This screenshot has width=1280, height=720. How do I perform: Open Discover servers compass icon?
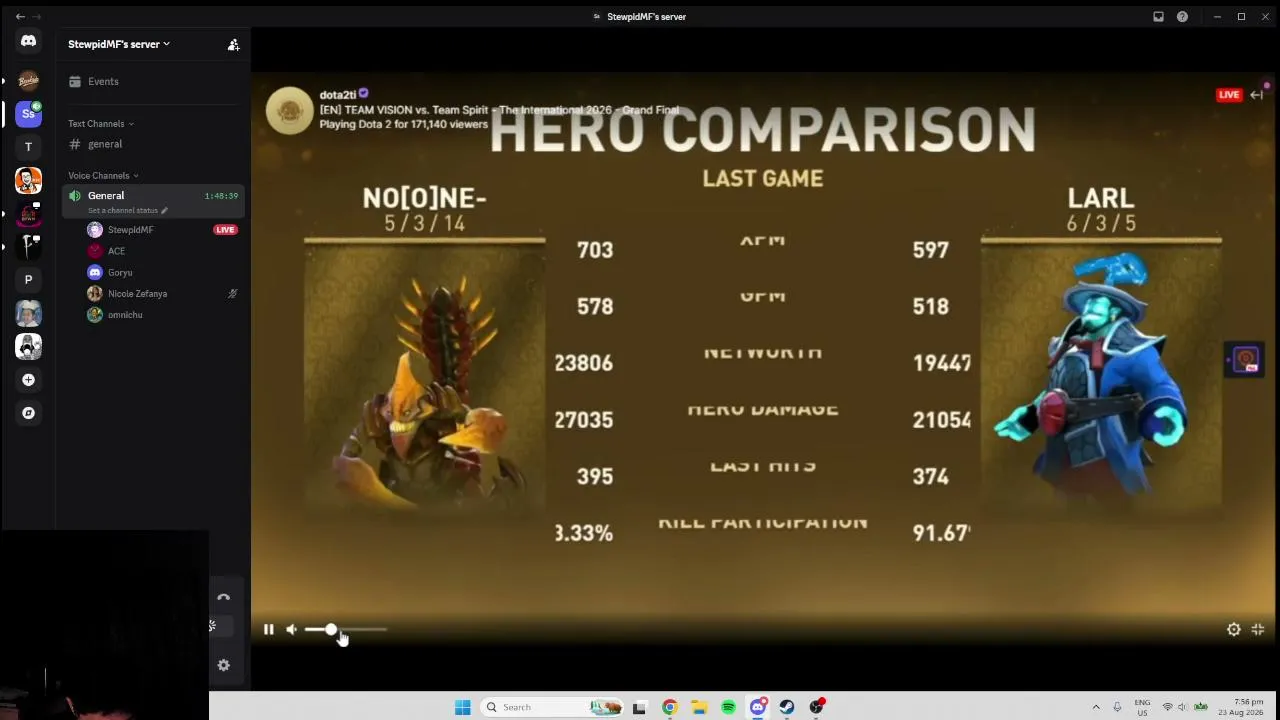(28, 413)
